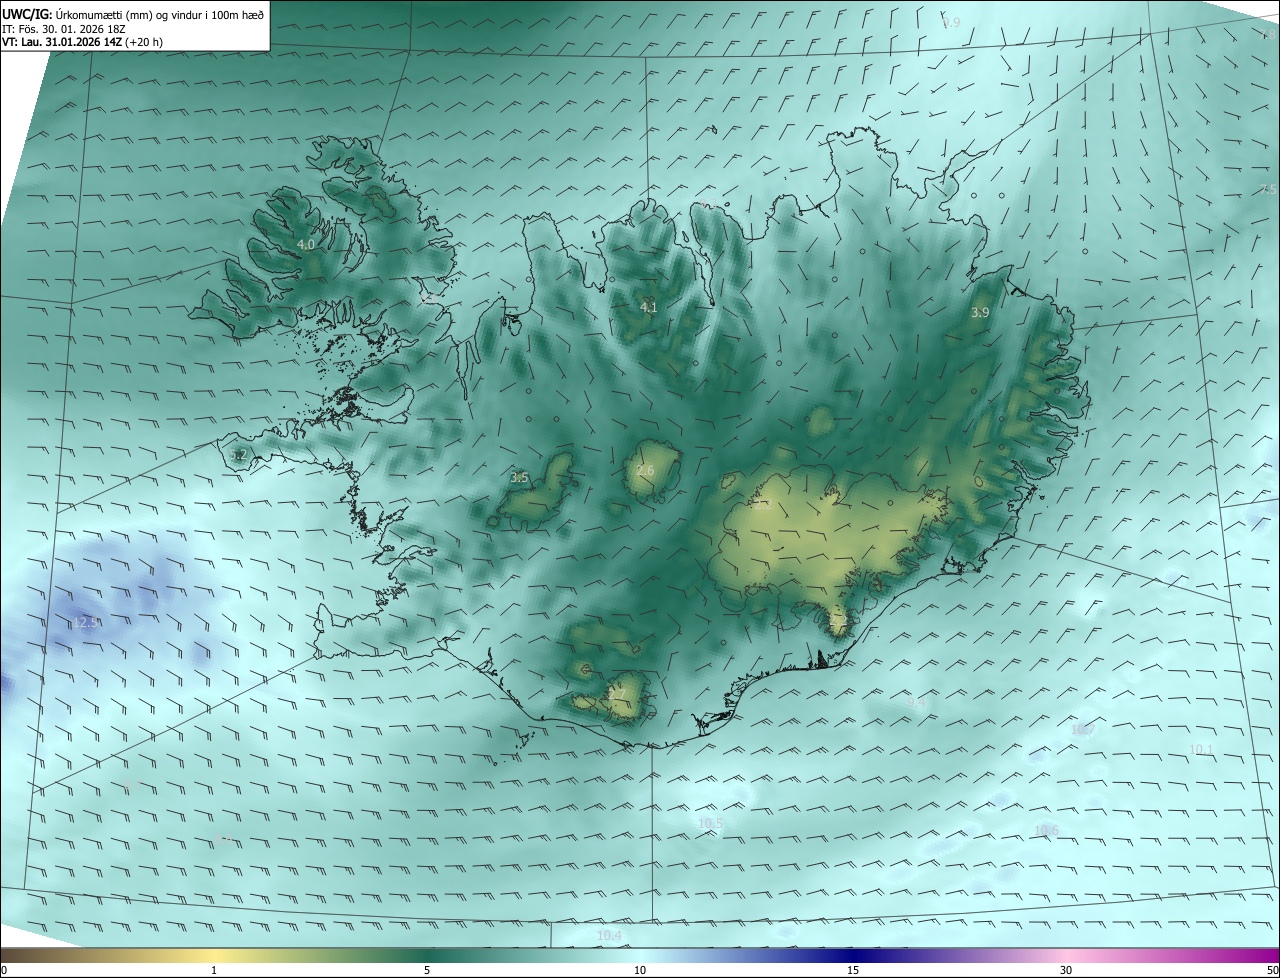This screenshot has height=978, width=1280.
Task: Click the "VT: Lau. 31.01.2026 14Z (+20 h)" line
Action: (82, 42)
